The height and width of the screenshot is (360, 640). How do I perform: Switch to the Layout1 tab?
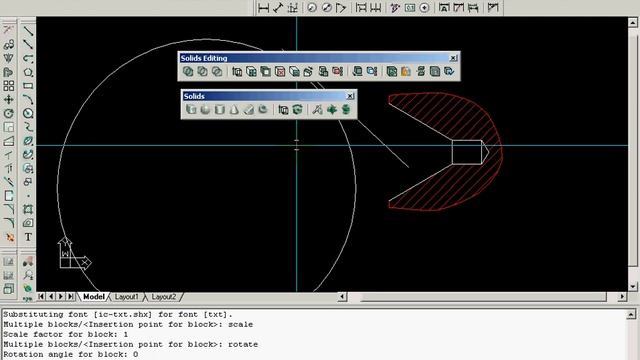point(127,297)
